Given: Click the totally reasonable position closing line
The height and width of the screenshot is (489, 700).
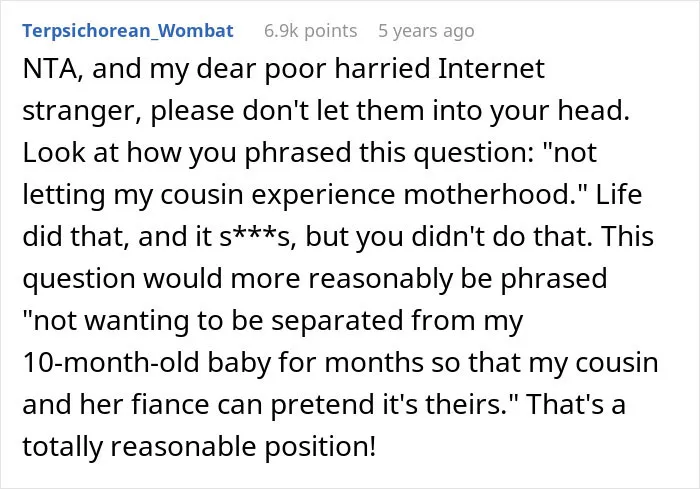Looking at the screenshot, I should coord(199,447).
